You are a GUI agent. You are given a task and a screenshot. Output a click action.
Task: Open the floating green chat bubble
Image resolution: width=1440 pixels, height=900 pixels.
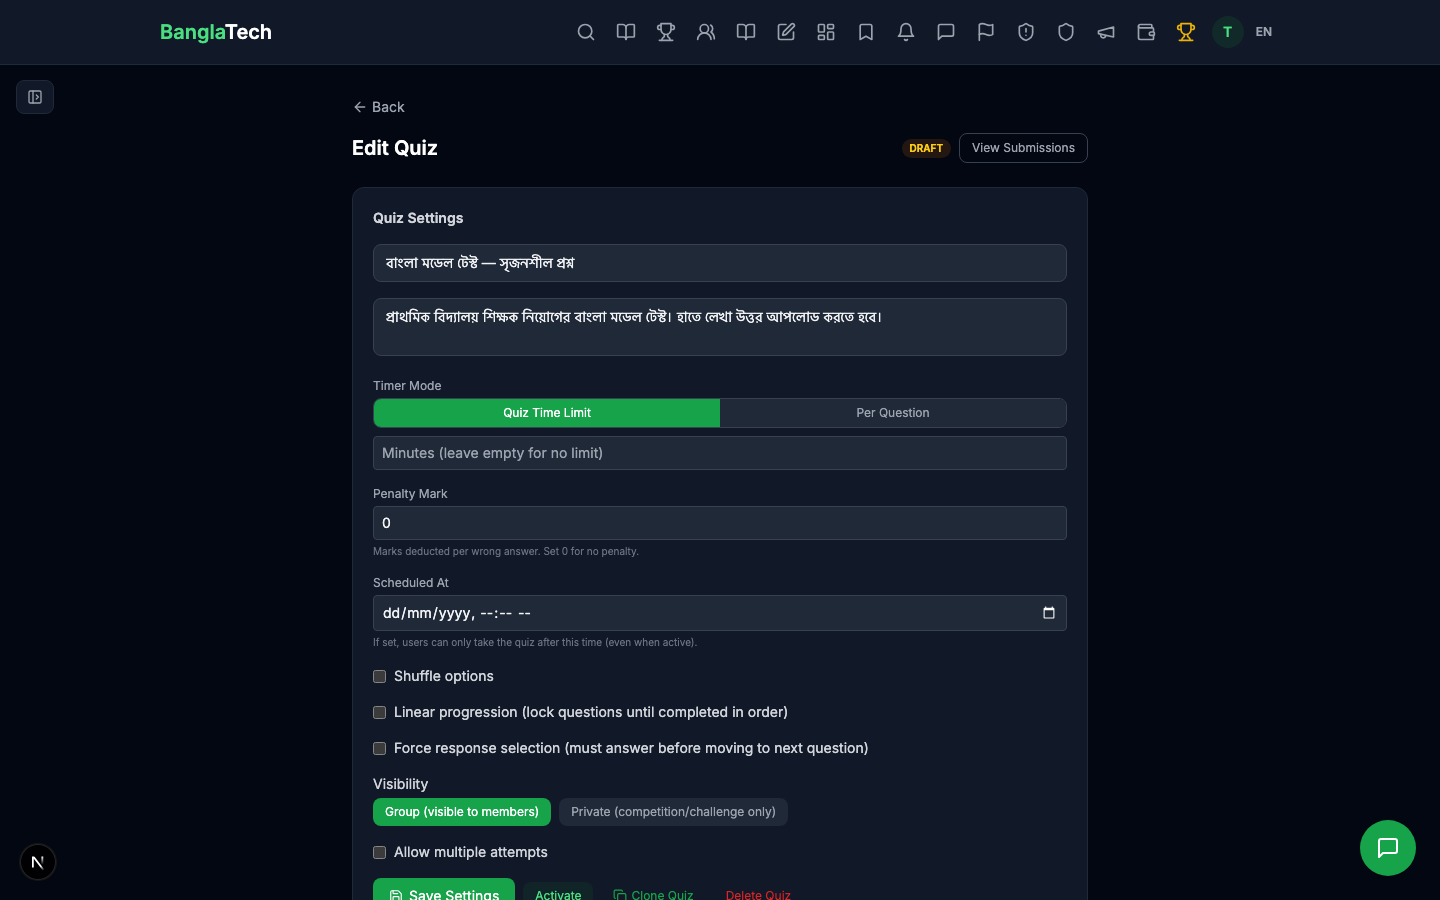tap(1388, 848)
